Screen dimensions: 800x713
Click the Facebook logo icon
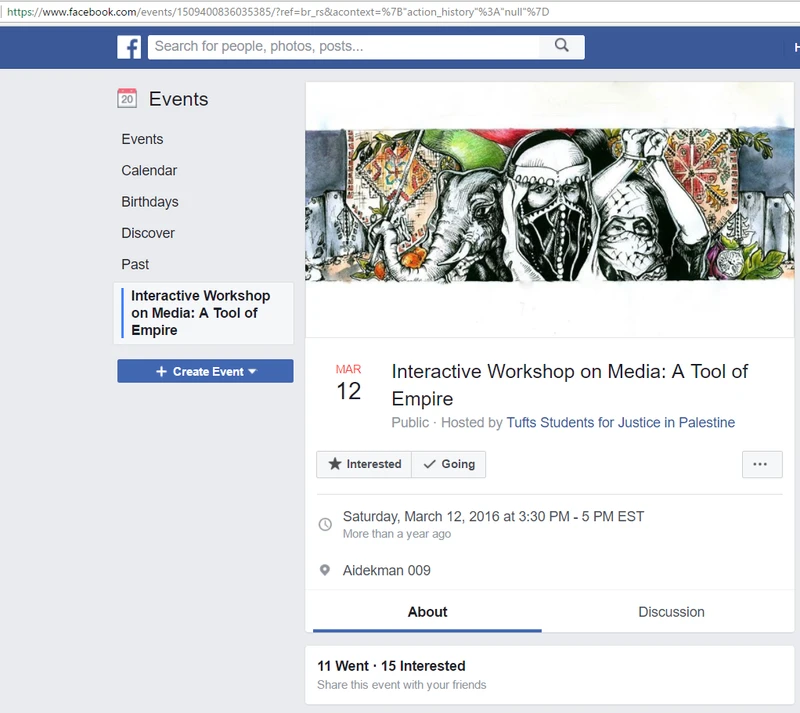point(129,47)
